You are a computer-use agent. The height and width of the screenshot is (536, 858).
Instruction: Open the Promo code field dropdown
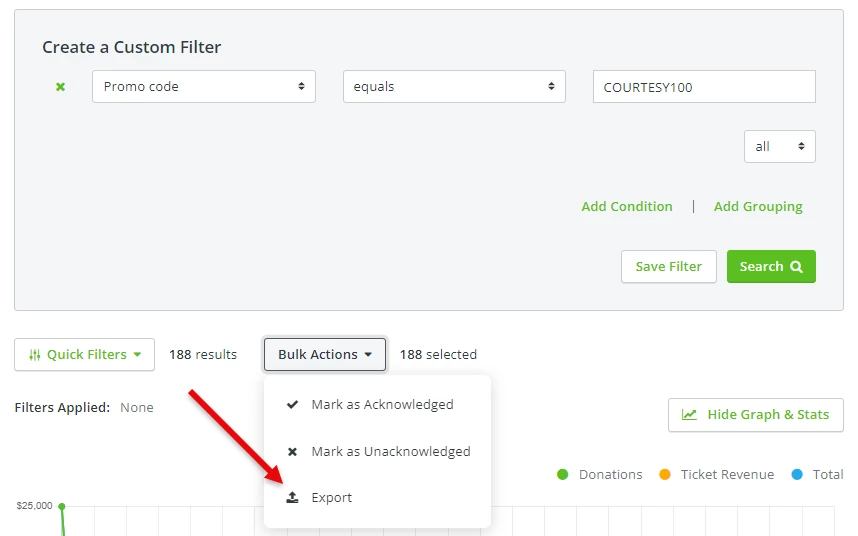(204, 86)
